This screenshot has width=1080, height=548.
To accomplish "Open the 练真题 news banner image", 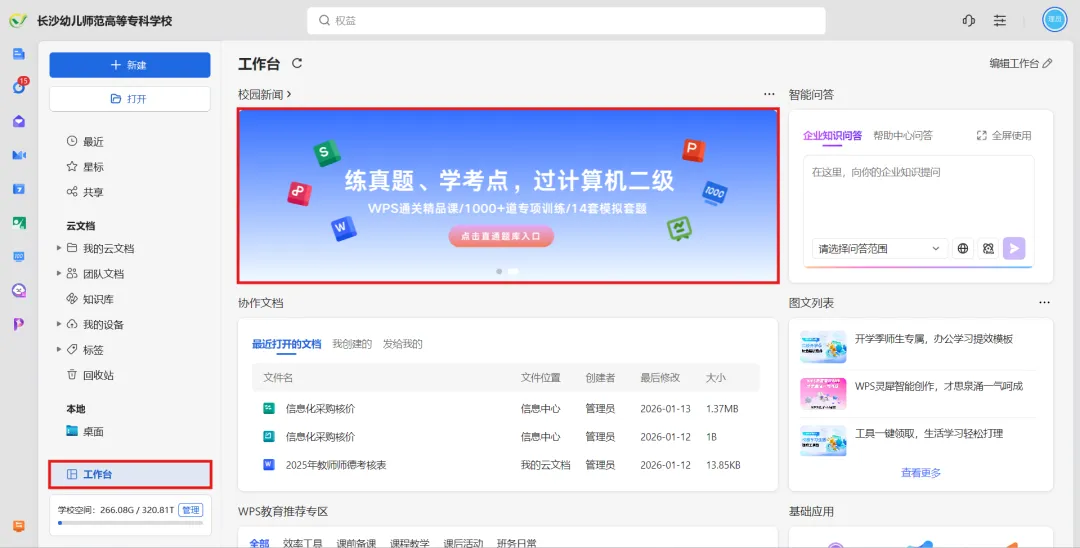I will (x=508, y=196).
